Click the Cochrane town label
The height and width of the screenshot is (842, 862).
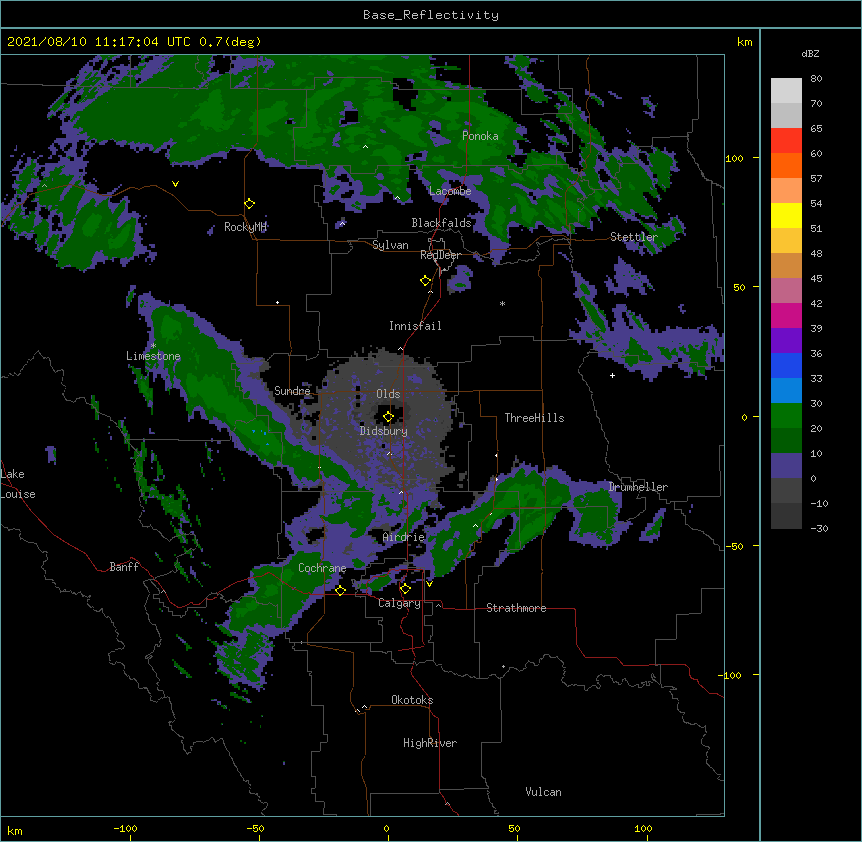pyautogui.click(x=322, y=568)
